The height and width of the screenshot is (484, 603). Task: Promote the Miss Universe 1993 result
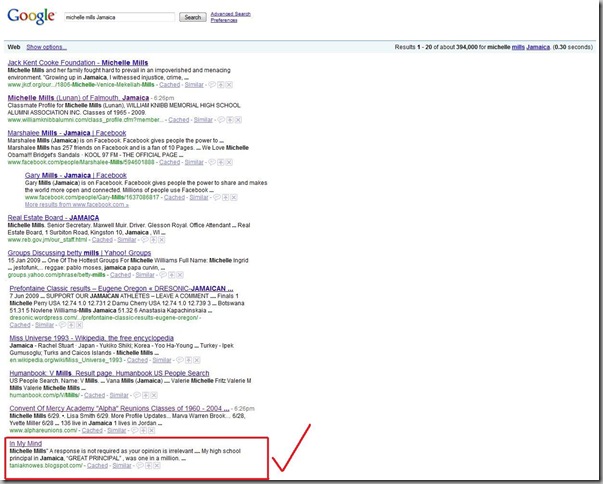tap(188, 360)
